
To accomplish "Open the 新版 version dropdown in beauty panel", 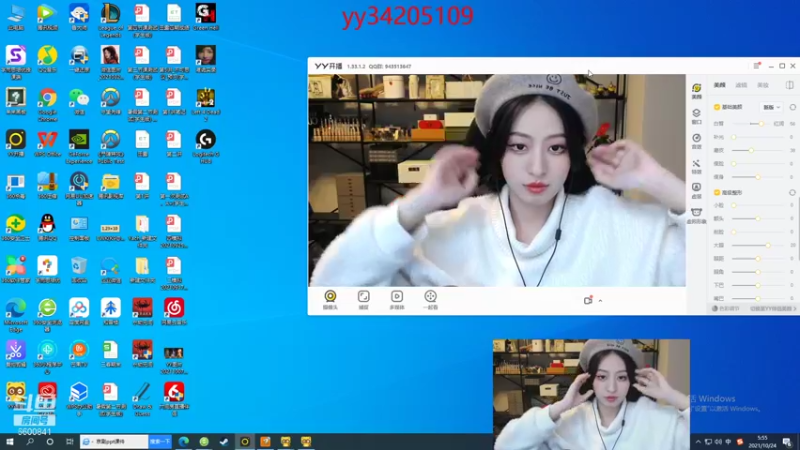I will 771,107.
